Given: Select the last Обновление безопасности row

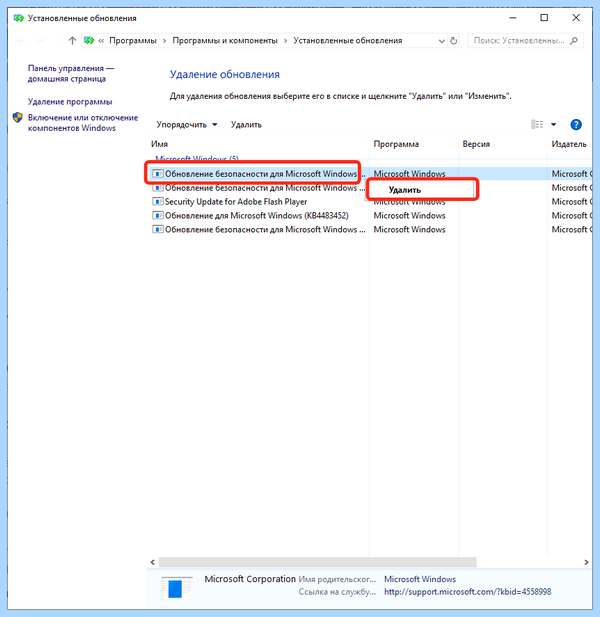Looking at the screenshot, I should pos(264,229).
